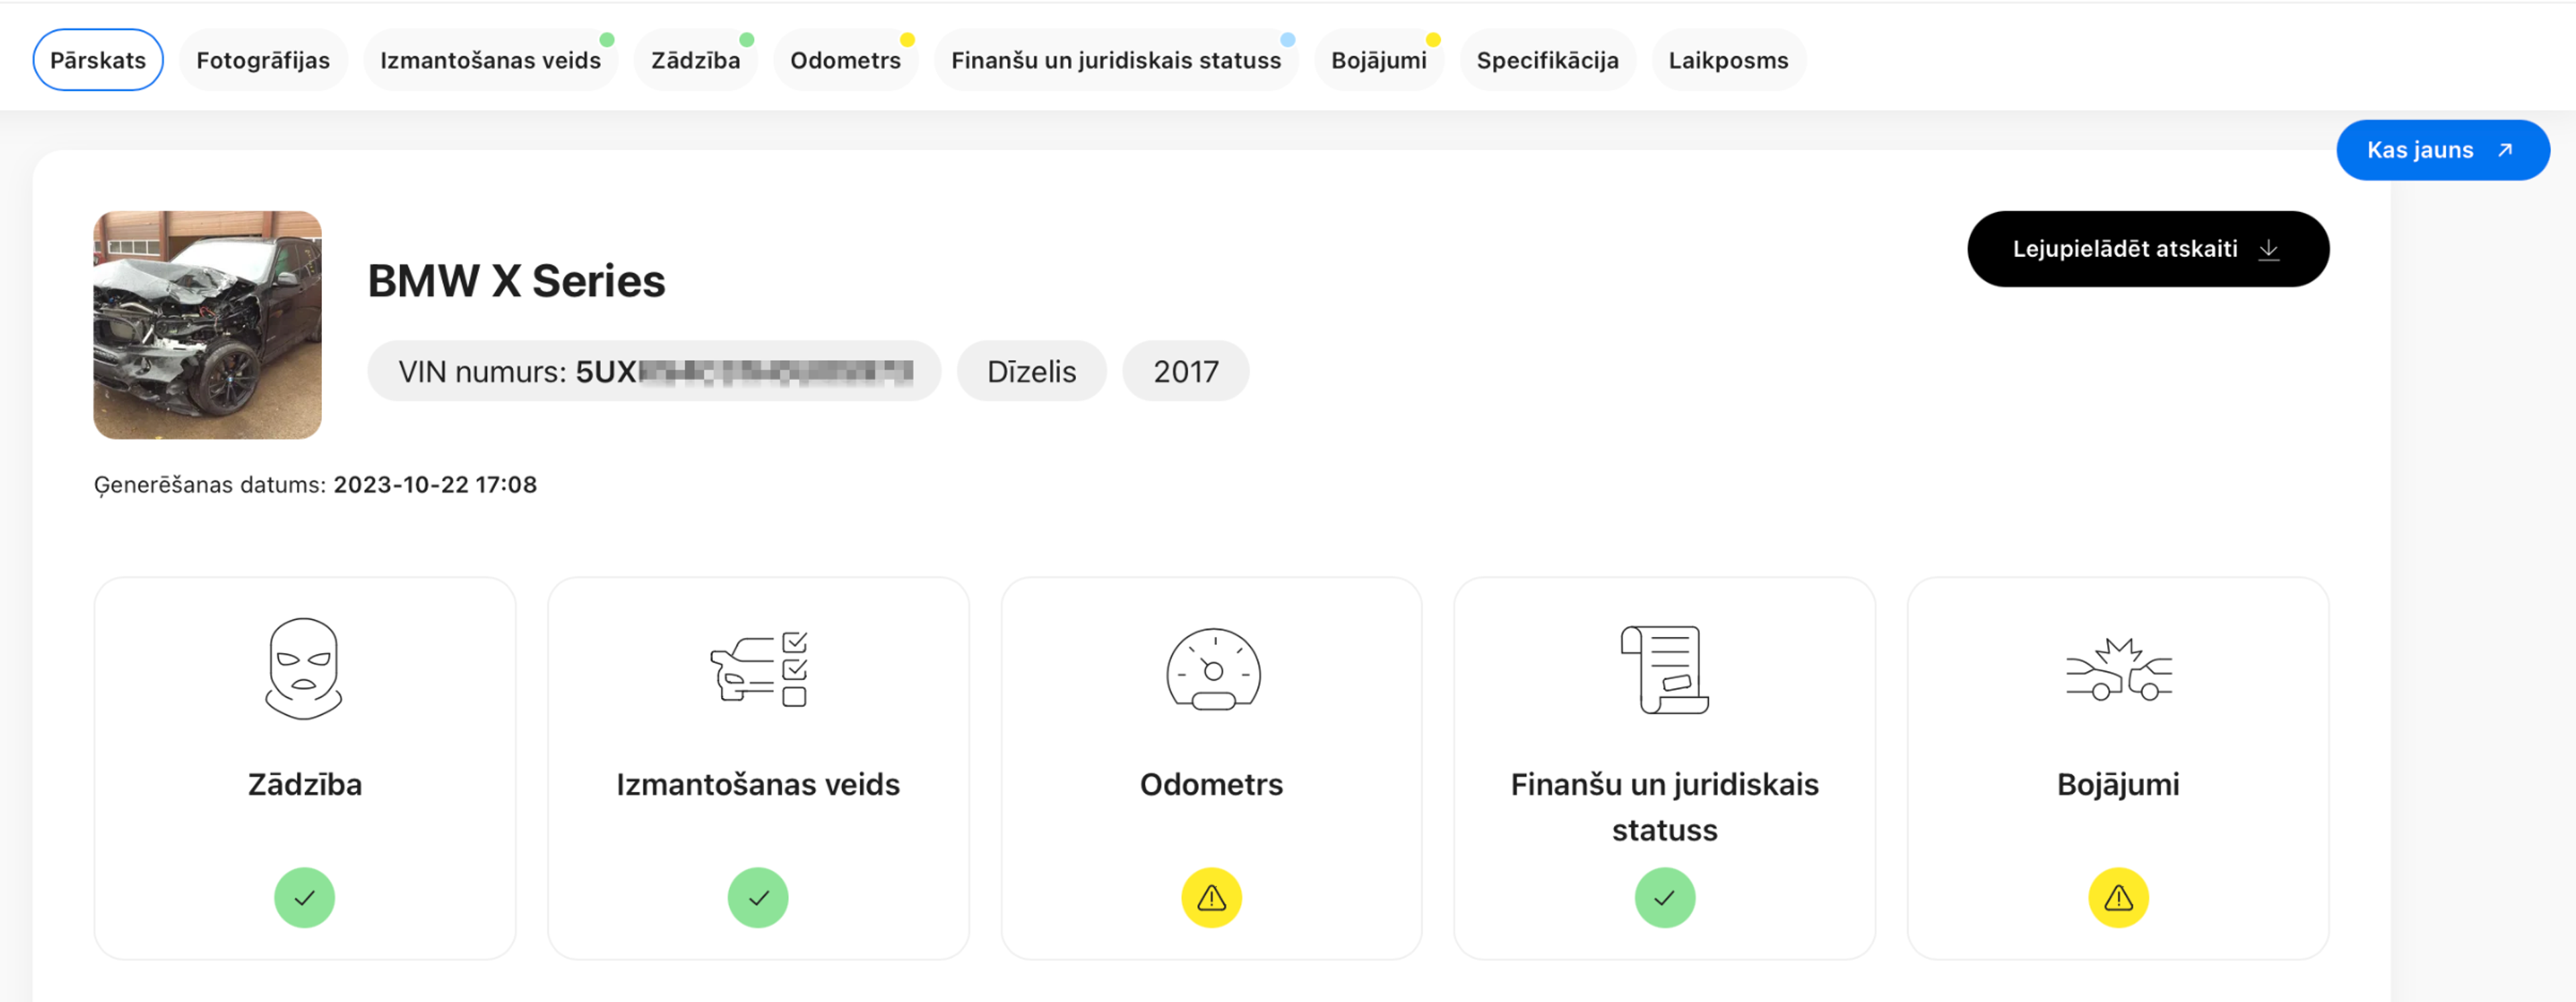2576x1002 pixels.
Task: Click green checkmark under Izmantošanas veids card
Action: point(757,897)
